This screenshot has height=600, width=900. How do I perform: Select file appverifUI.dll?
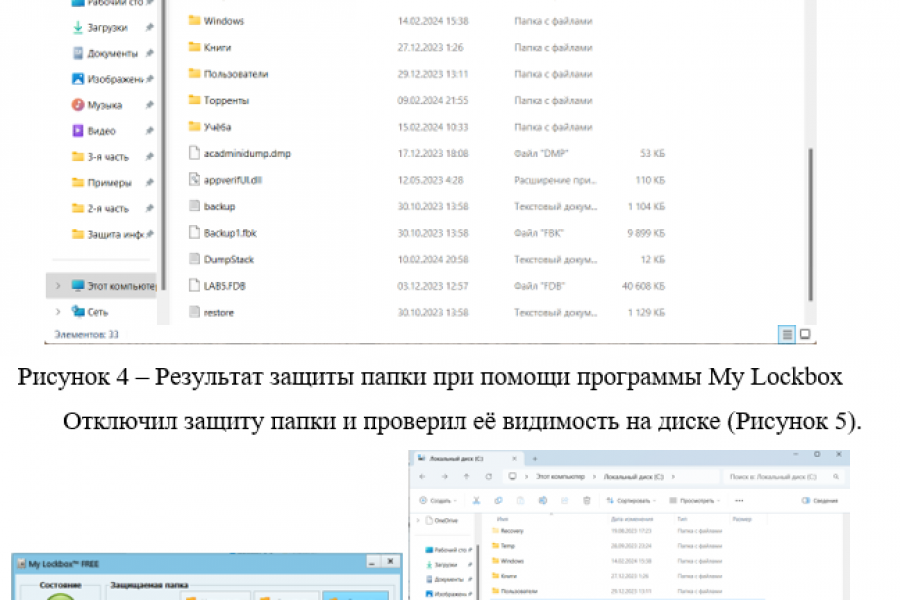coord(226,180)
